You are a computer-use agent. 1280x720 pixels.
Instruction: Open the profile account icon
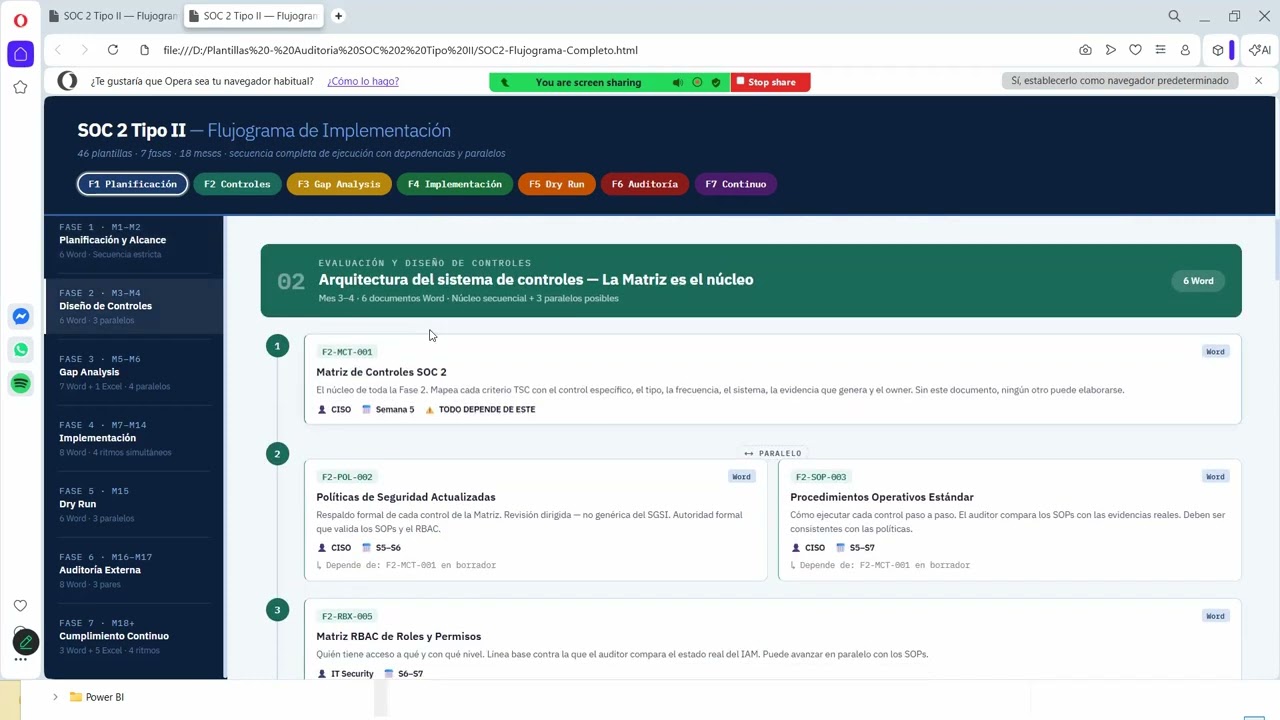(1185, 50)
